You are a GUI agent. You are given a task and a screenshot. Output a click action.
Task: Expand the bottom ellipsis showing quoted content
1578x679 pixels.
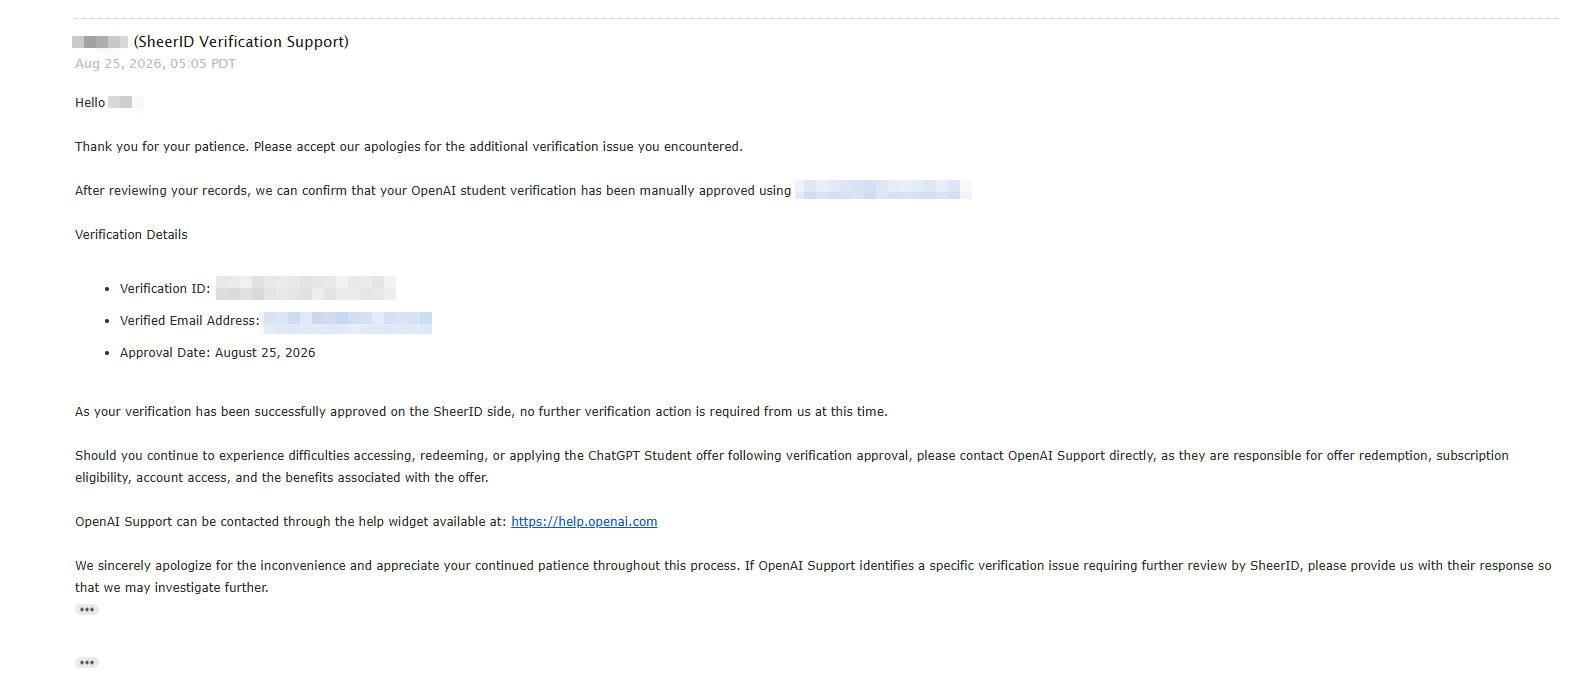click(x=87, y=662)
